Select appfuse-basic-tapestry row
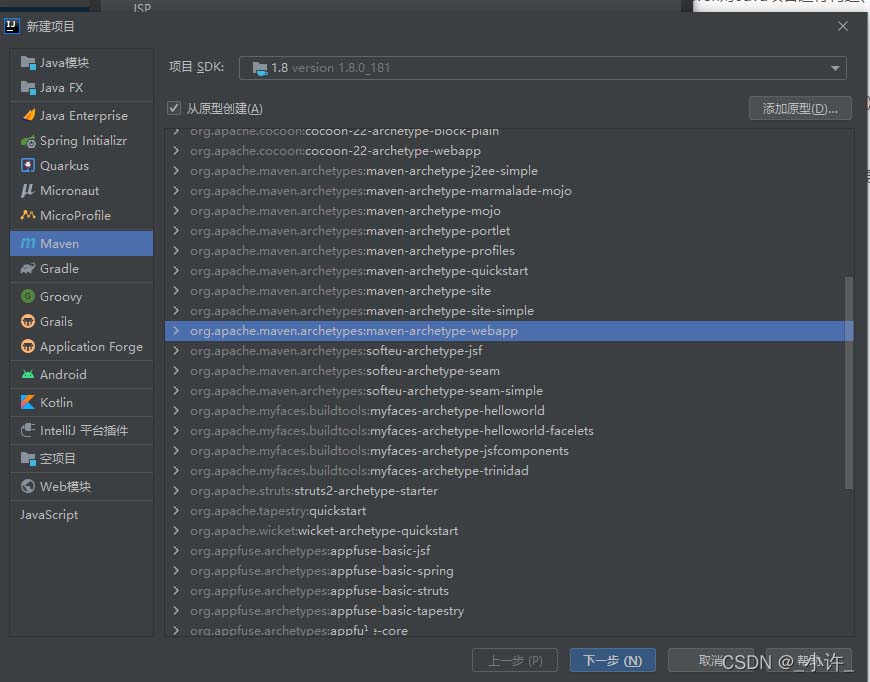This screenshot has width=870, height=682. pyautogui.click(x=509, y=610)
